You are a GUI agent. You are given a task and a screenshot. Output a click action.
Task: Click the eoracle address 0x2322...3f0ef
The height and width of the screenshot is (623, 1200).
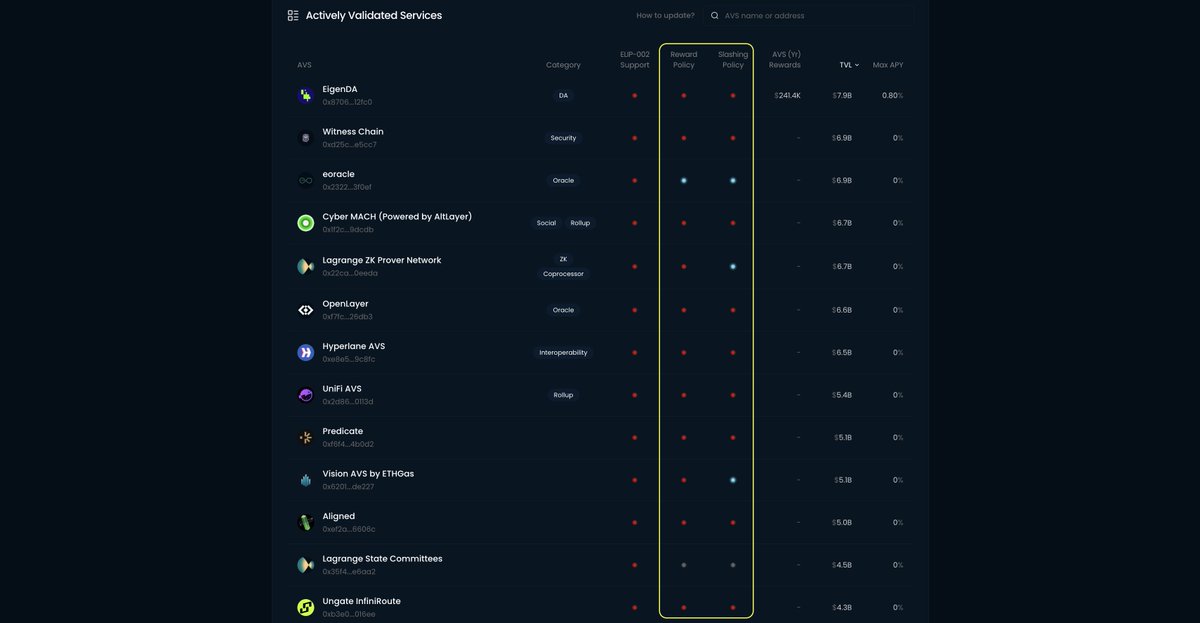pyautogui.click(x=348, y=187)
